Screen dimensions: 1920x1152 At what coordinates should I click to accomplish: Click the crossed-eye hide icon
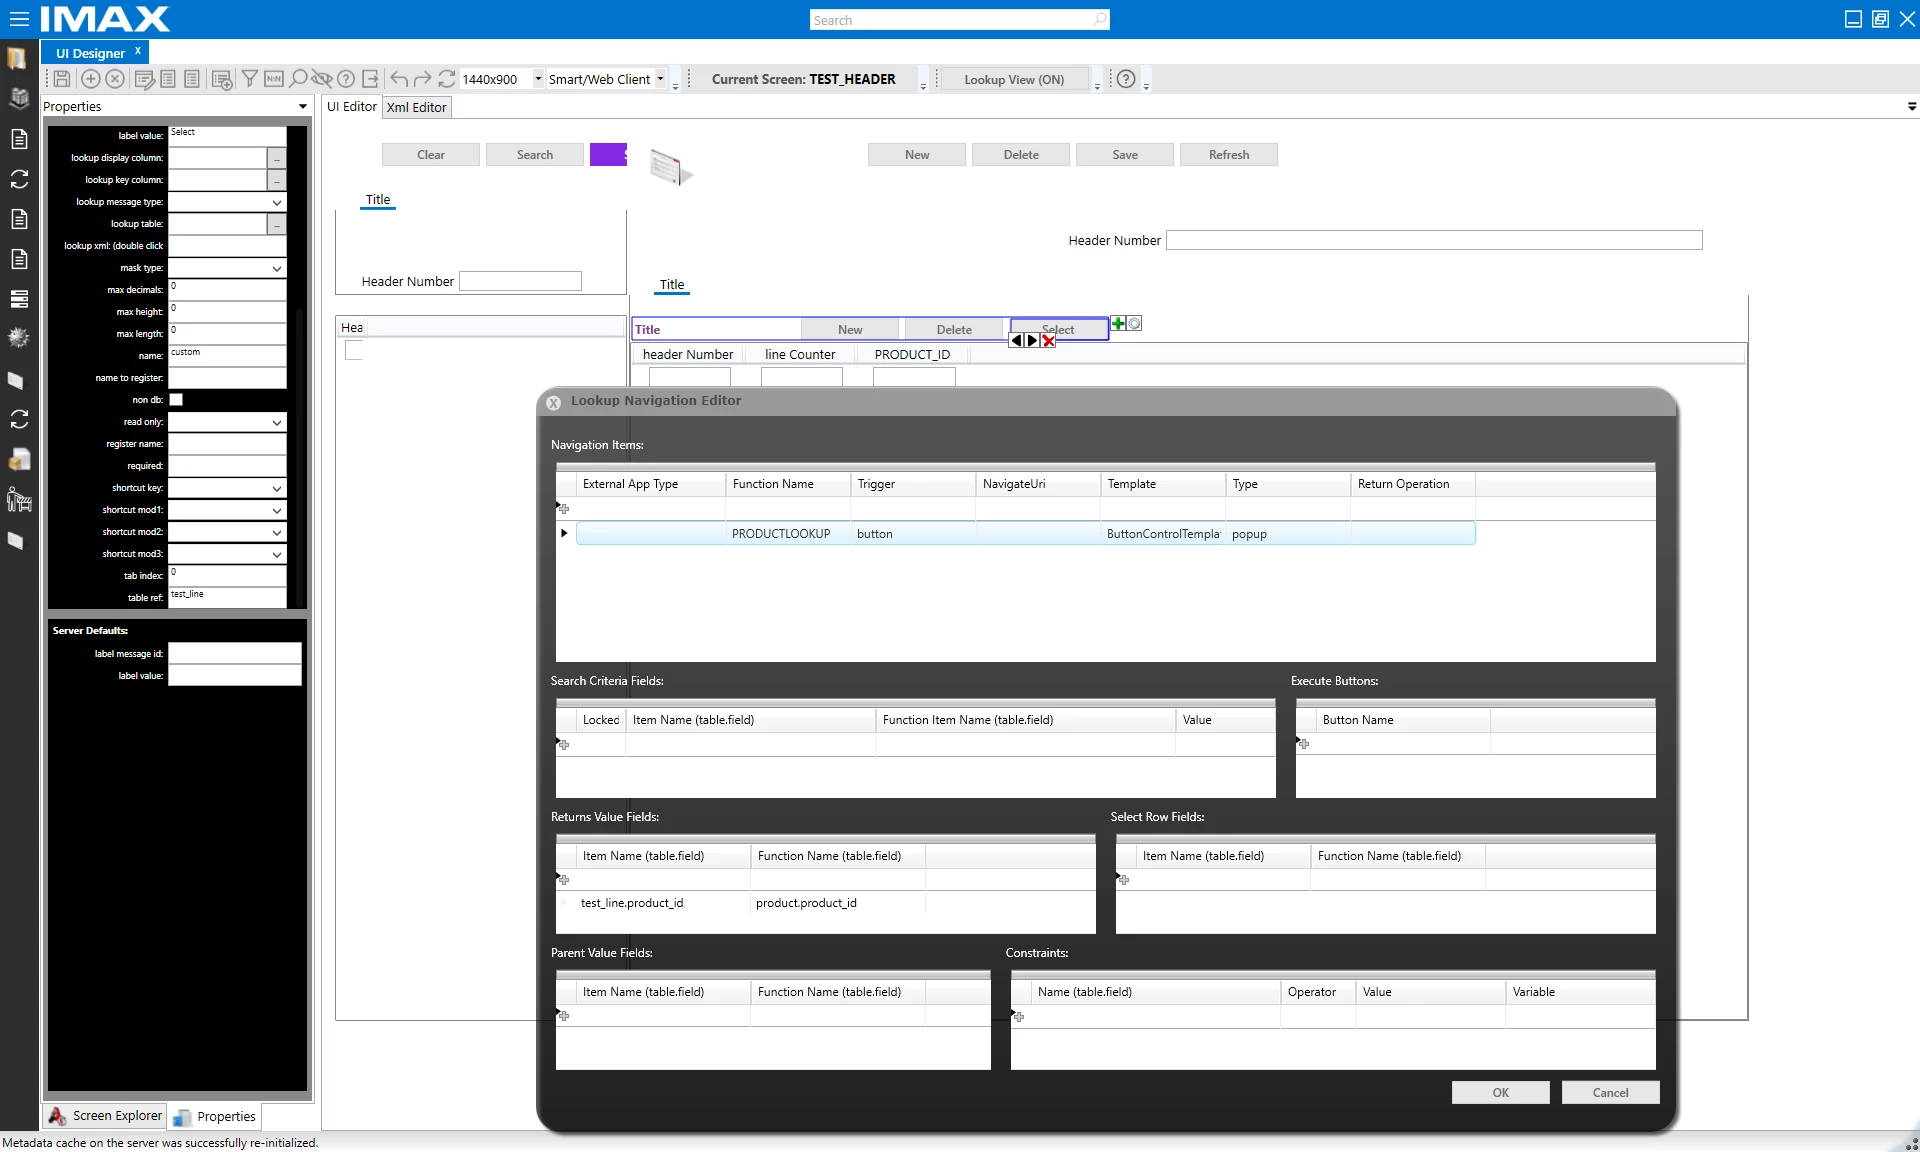(x=321, y=79)
